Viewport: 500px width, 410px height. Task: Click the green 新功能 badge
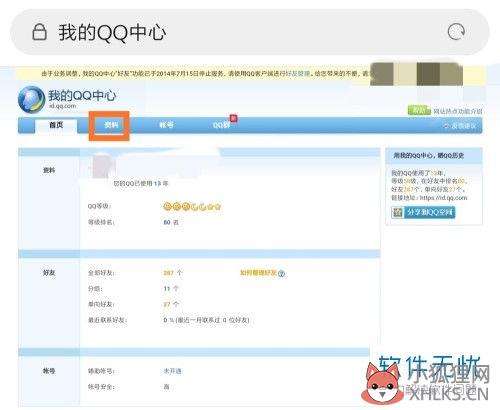[x=419, y=110]
